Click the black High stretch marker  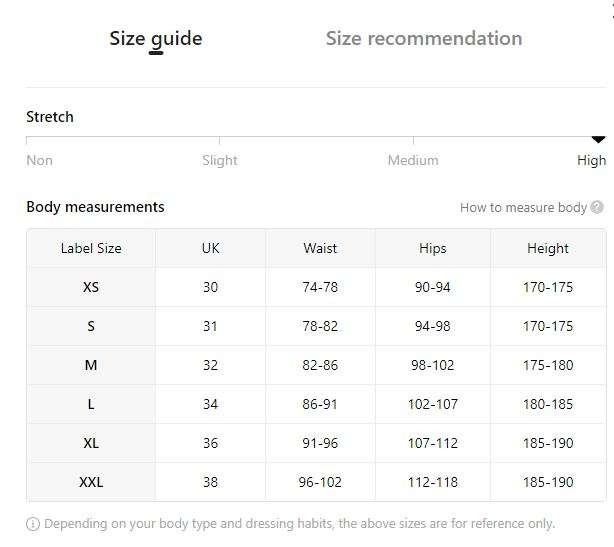tap(598, 139)
